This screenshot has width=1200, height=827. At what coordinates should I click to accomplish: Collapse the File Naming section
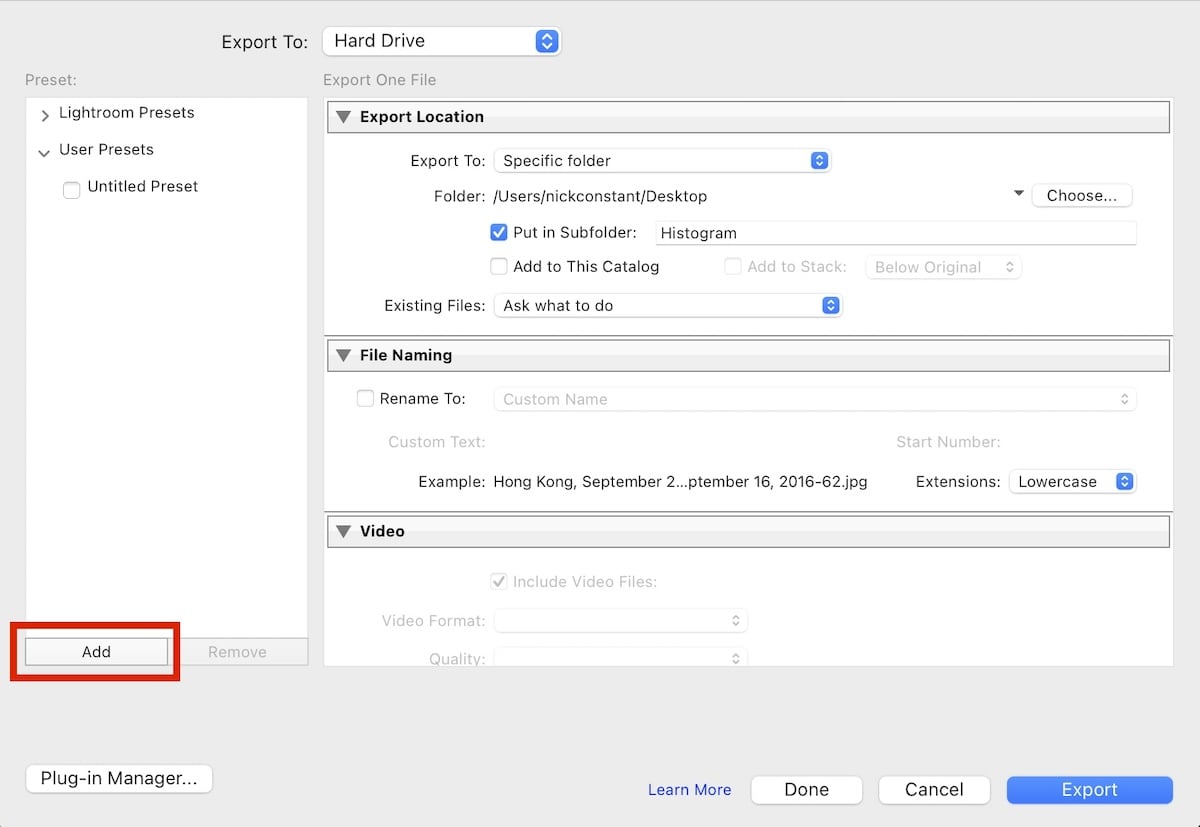(344, 355)
